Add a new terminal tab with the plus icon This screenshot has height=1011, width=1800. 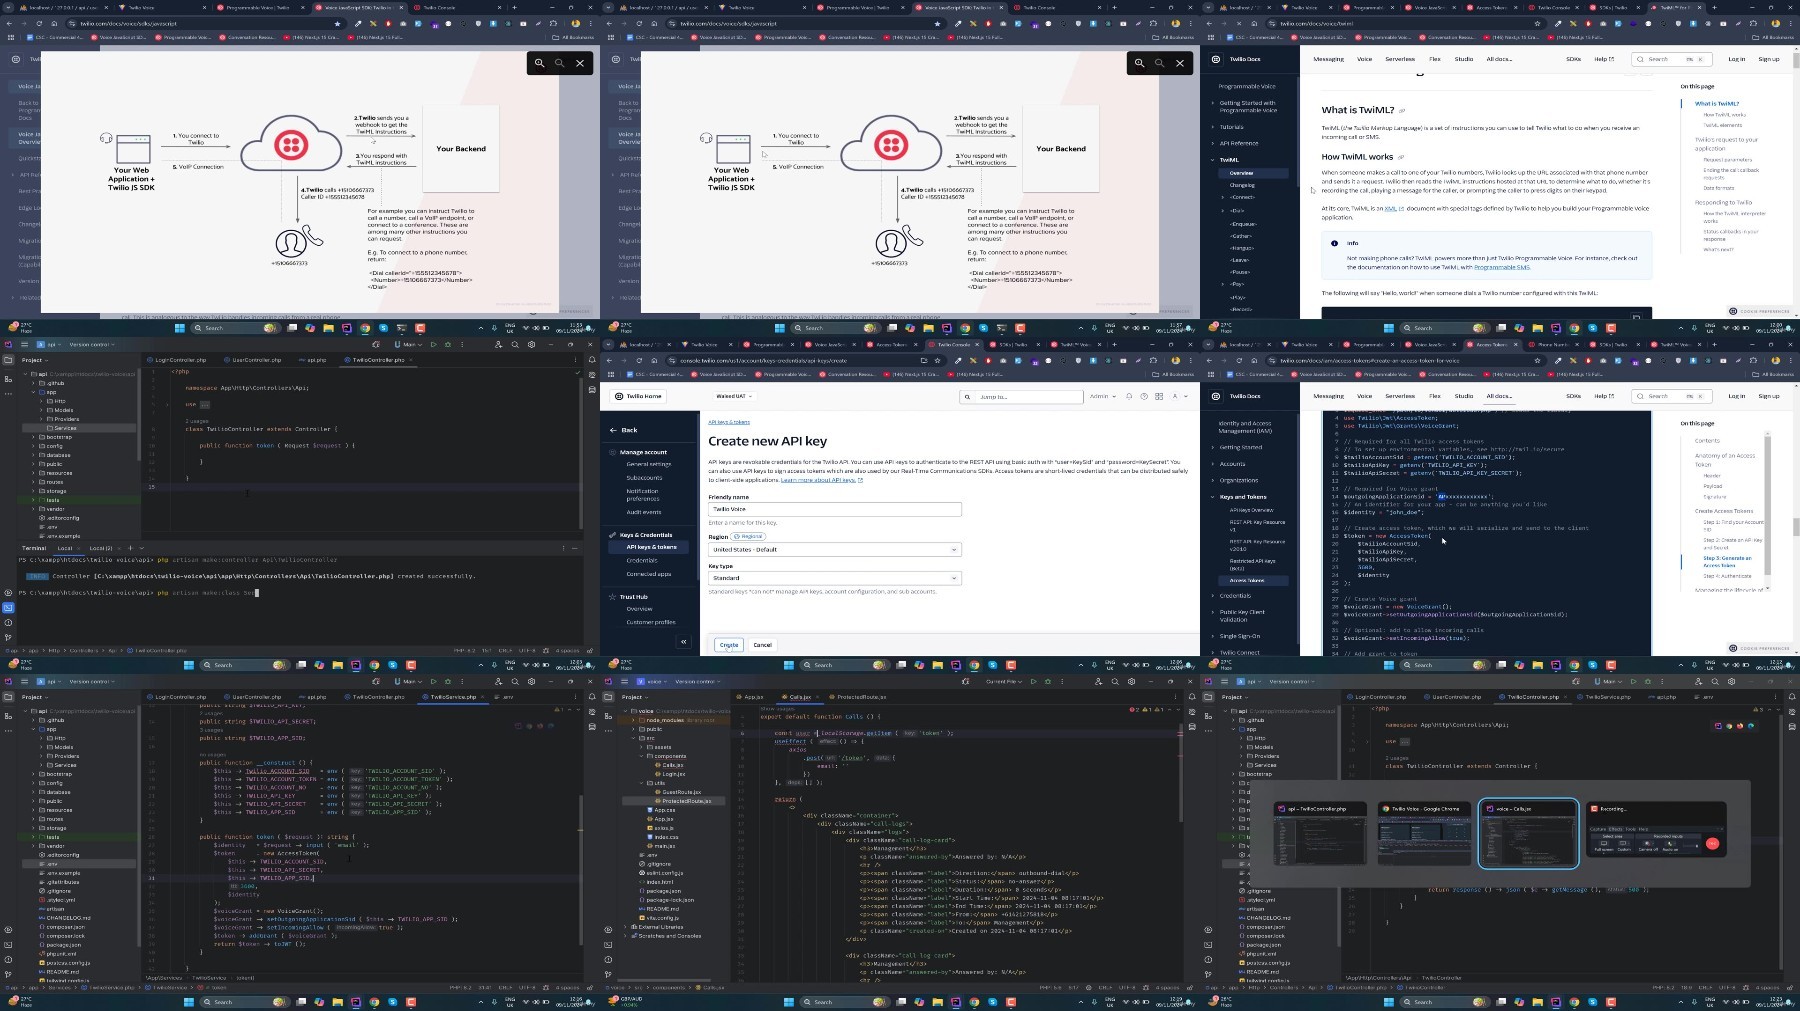130,548
